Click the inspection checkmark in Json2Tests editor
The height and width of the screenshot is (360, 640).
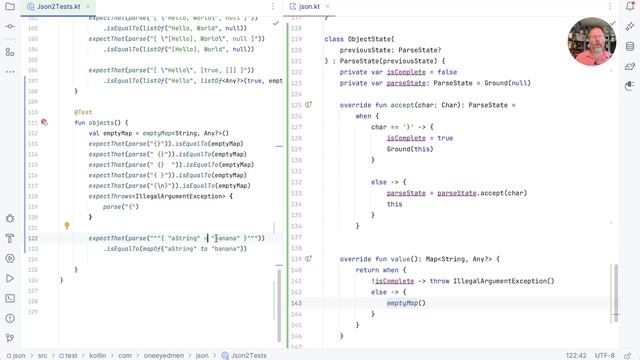276,23
